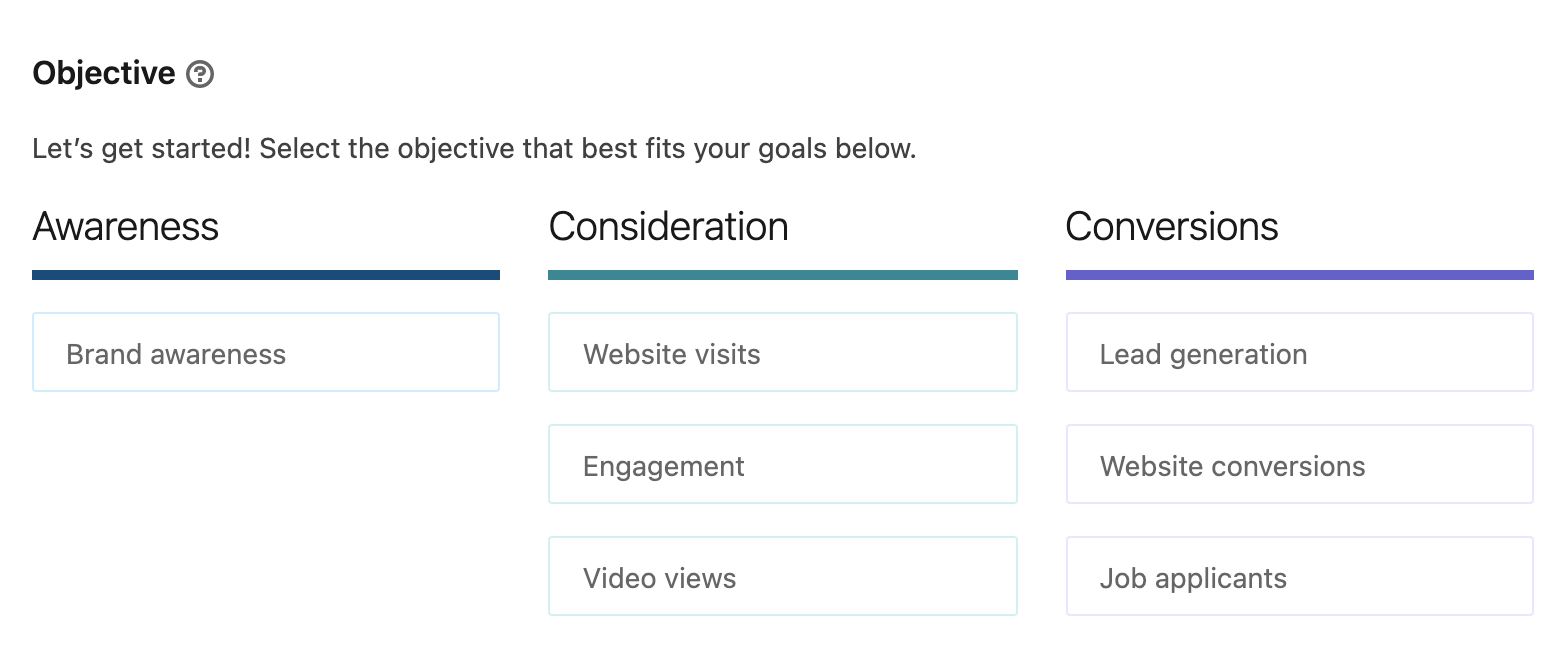This screenshot has width=1568, height=664.
Task: Click the purple bar under Conversions
Action: tap(1299, 275)
